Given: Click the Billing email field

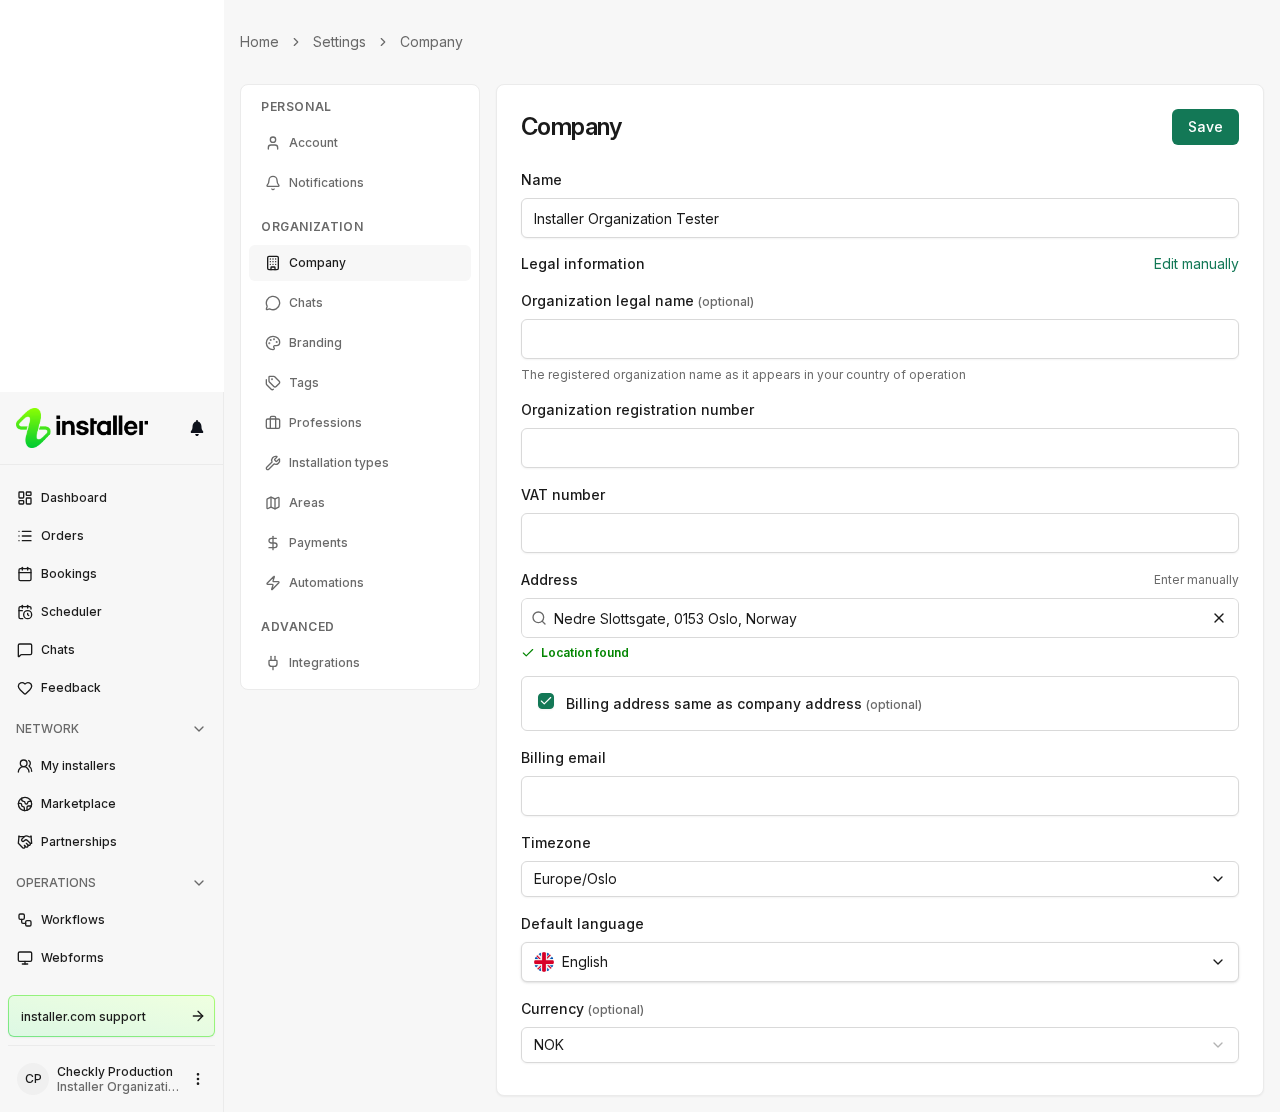Looking at the screenshot, I should pyautogui.click(x=880, y=796).
